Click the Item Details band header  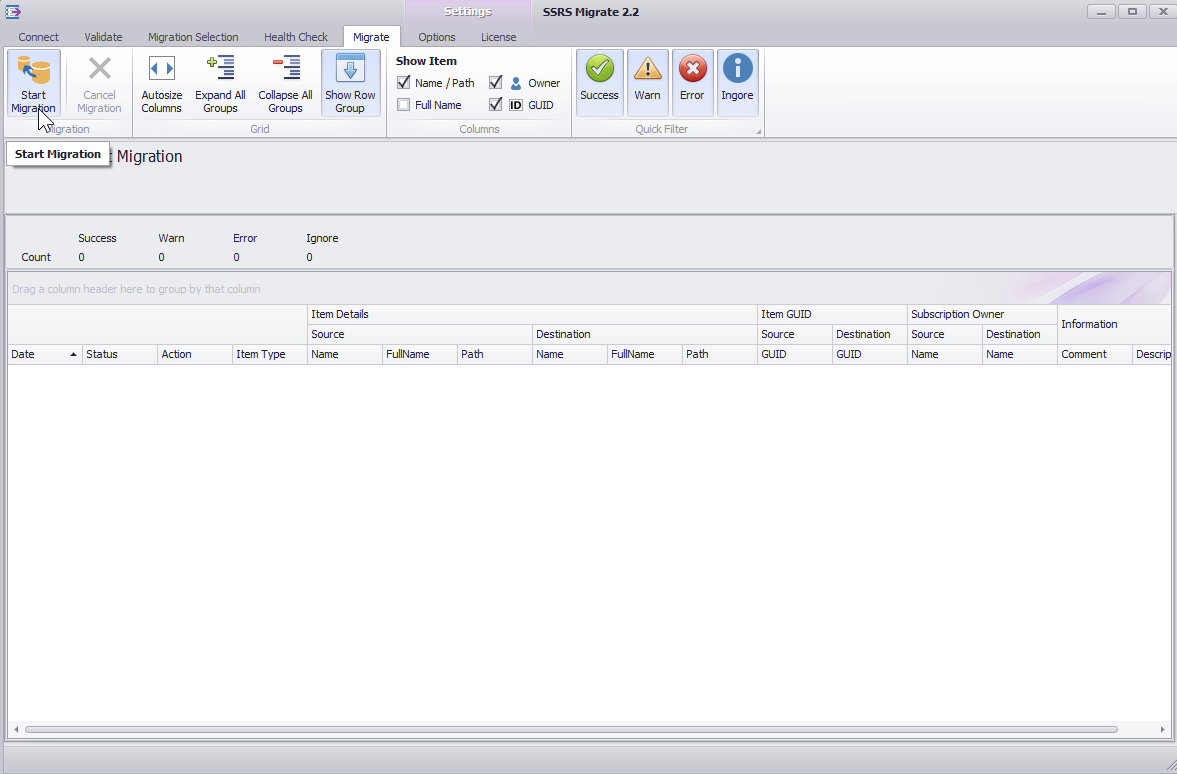click(533, 315)
